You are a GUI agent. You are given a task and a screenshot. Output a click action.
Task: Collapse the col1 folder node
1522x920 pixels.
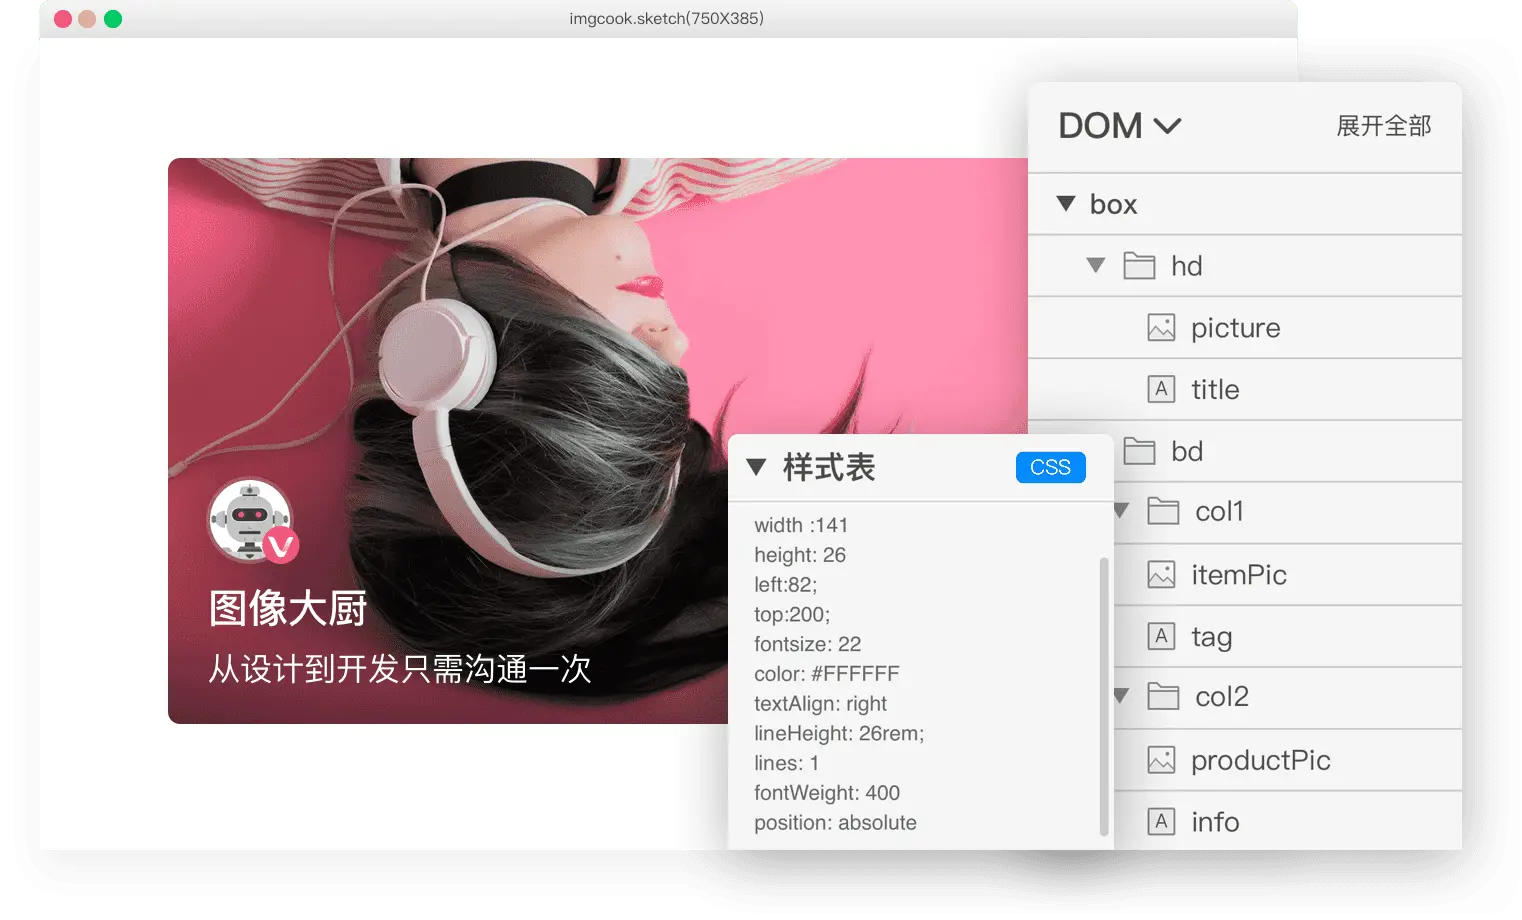pyautogui.click(x=1121, y=512)
